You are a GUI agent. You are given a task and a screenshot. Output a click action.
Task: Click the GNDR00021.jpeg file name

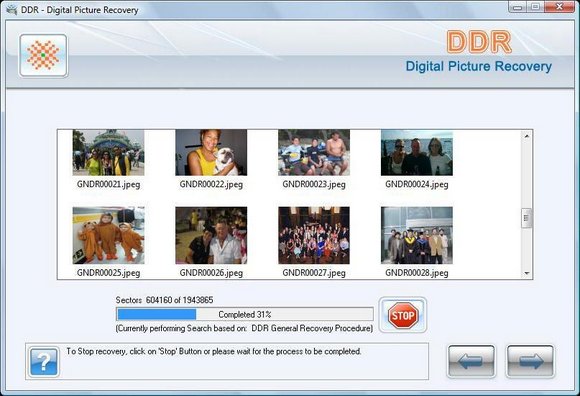[108, 184]
